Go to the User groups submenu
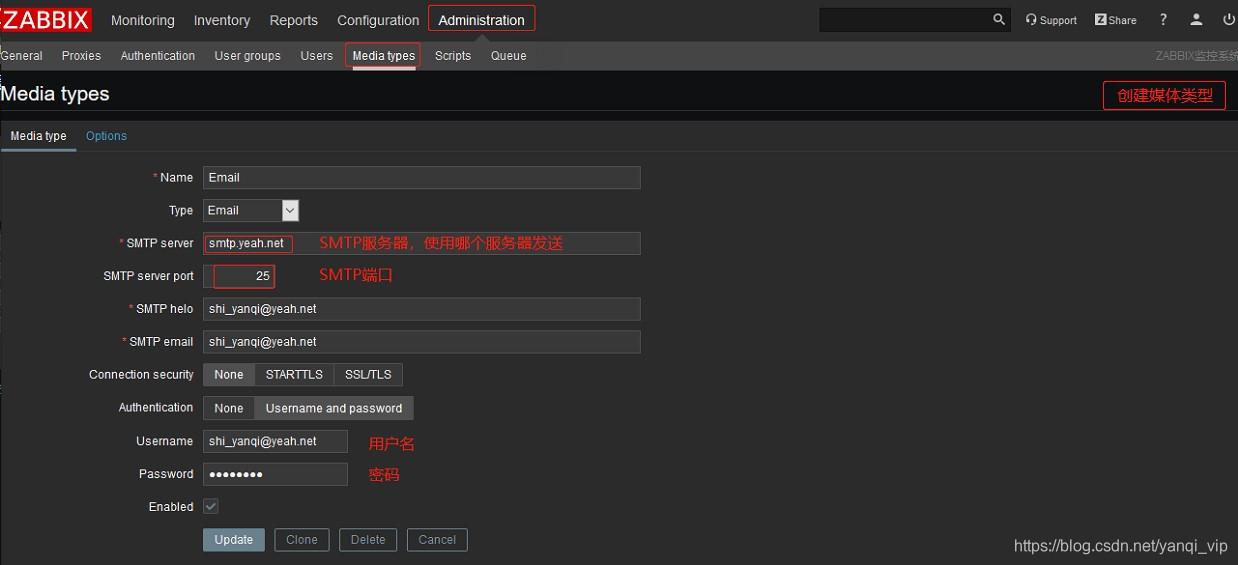 pyautogui.click(x=247, y=56)
